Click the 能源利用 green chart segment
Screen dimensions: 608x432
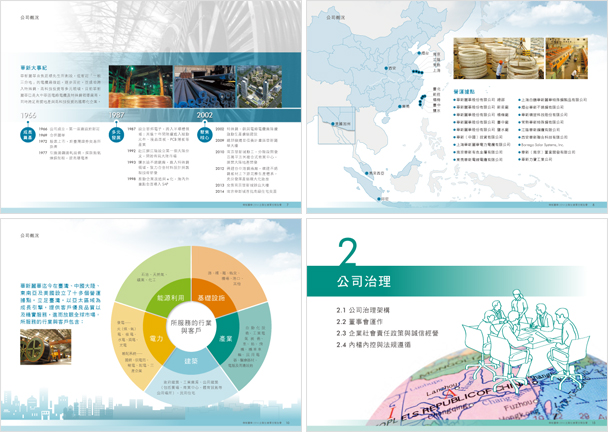(x=171, y=298)
